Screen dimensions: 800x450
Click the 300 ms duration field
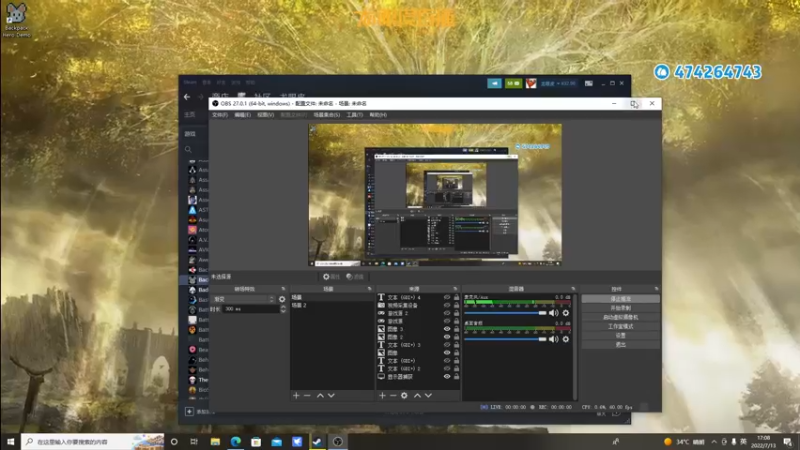pyautogui.click(x=251, y=309)
